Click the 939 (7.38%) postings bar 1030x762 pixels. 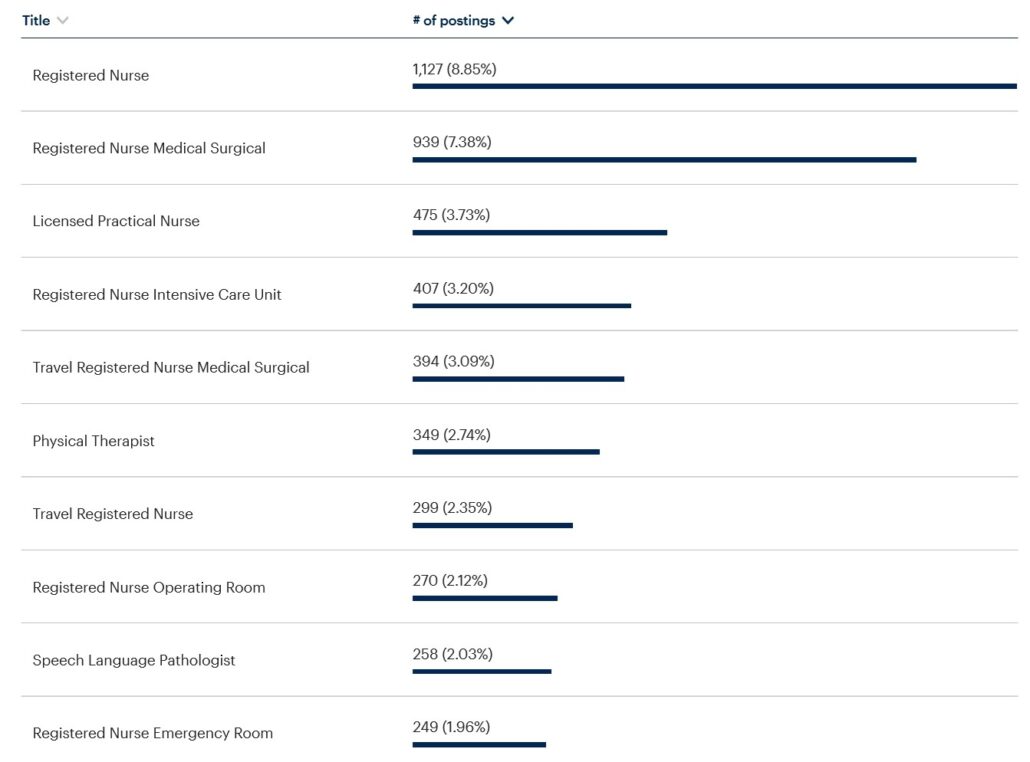[664, 159]
